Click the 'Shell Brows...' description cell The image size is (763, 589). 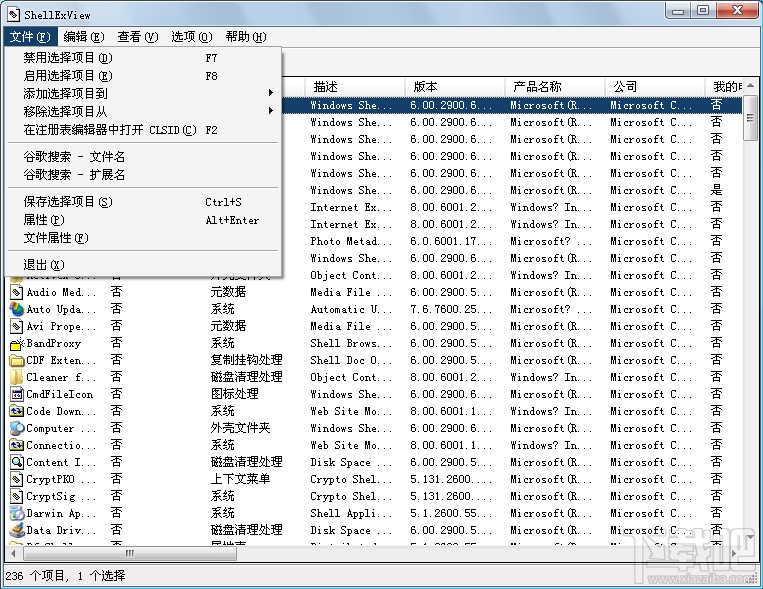tap(351, 344)
